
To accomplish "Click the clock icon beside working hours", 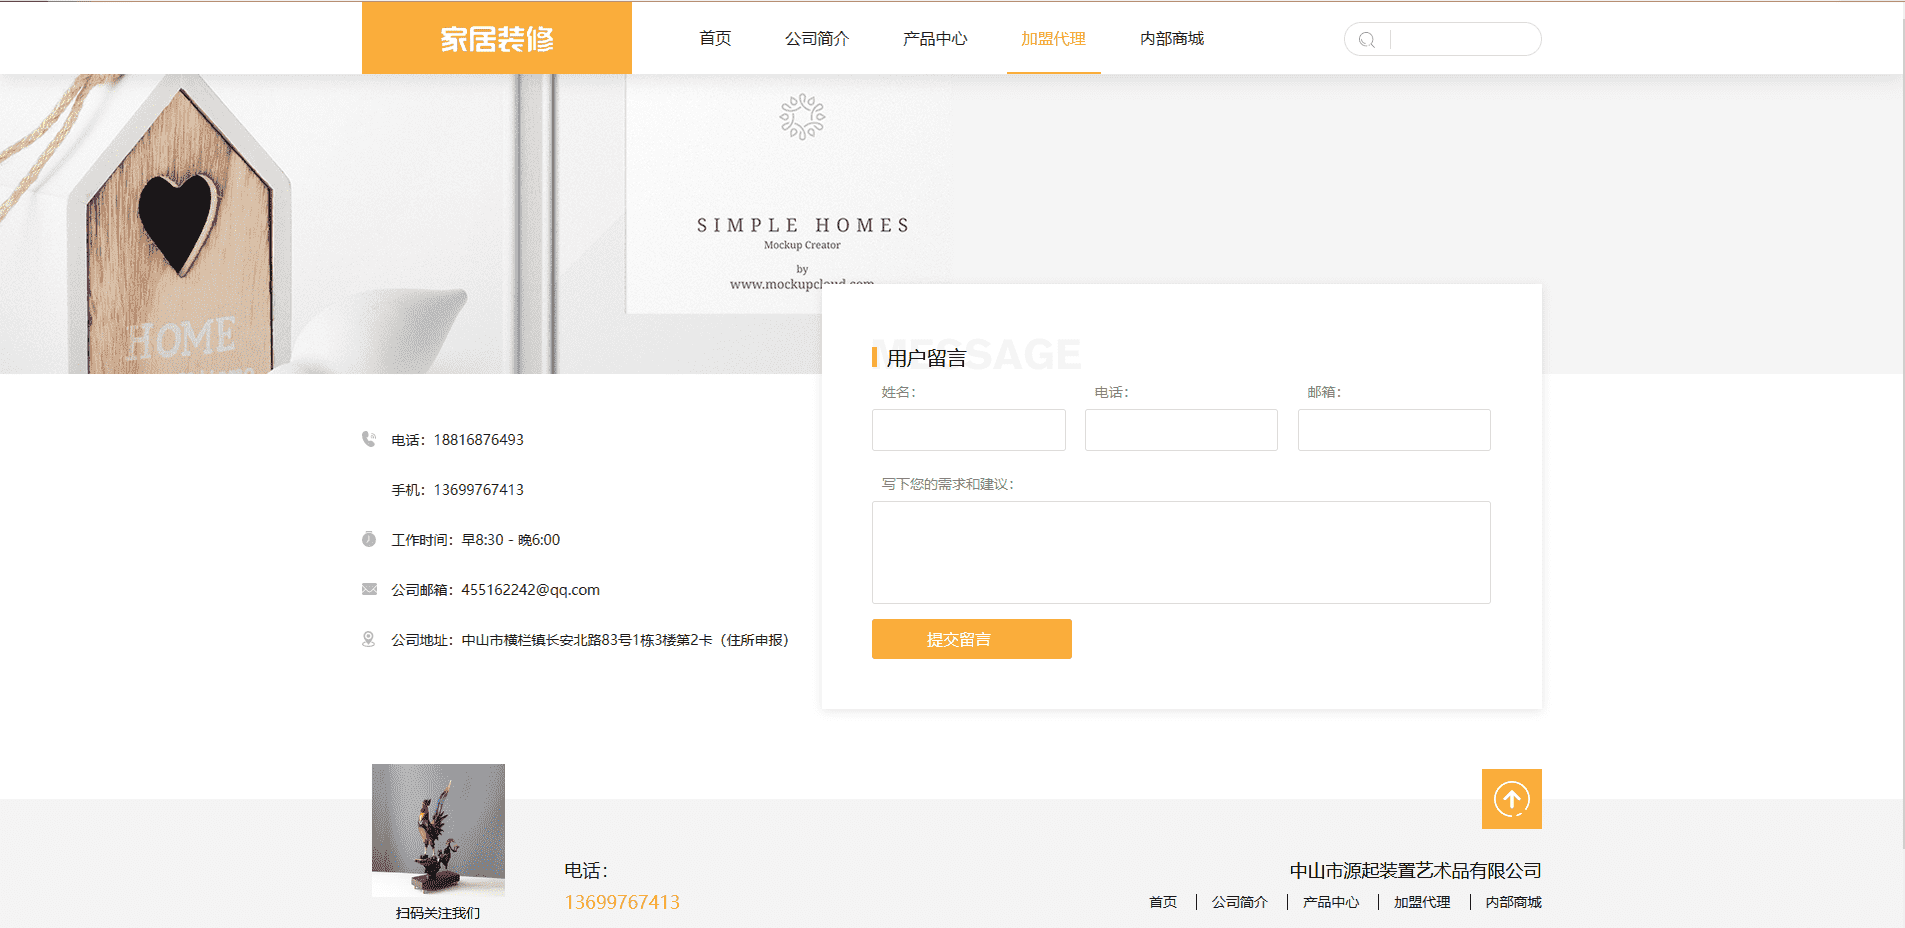I will point(369,540).
